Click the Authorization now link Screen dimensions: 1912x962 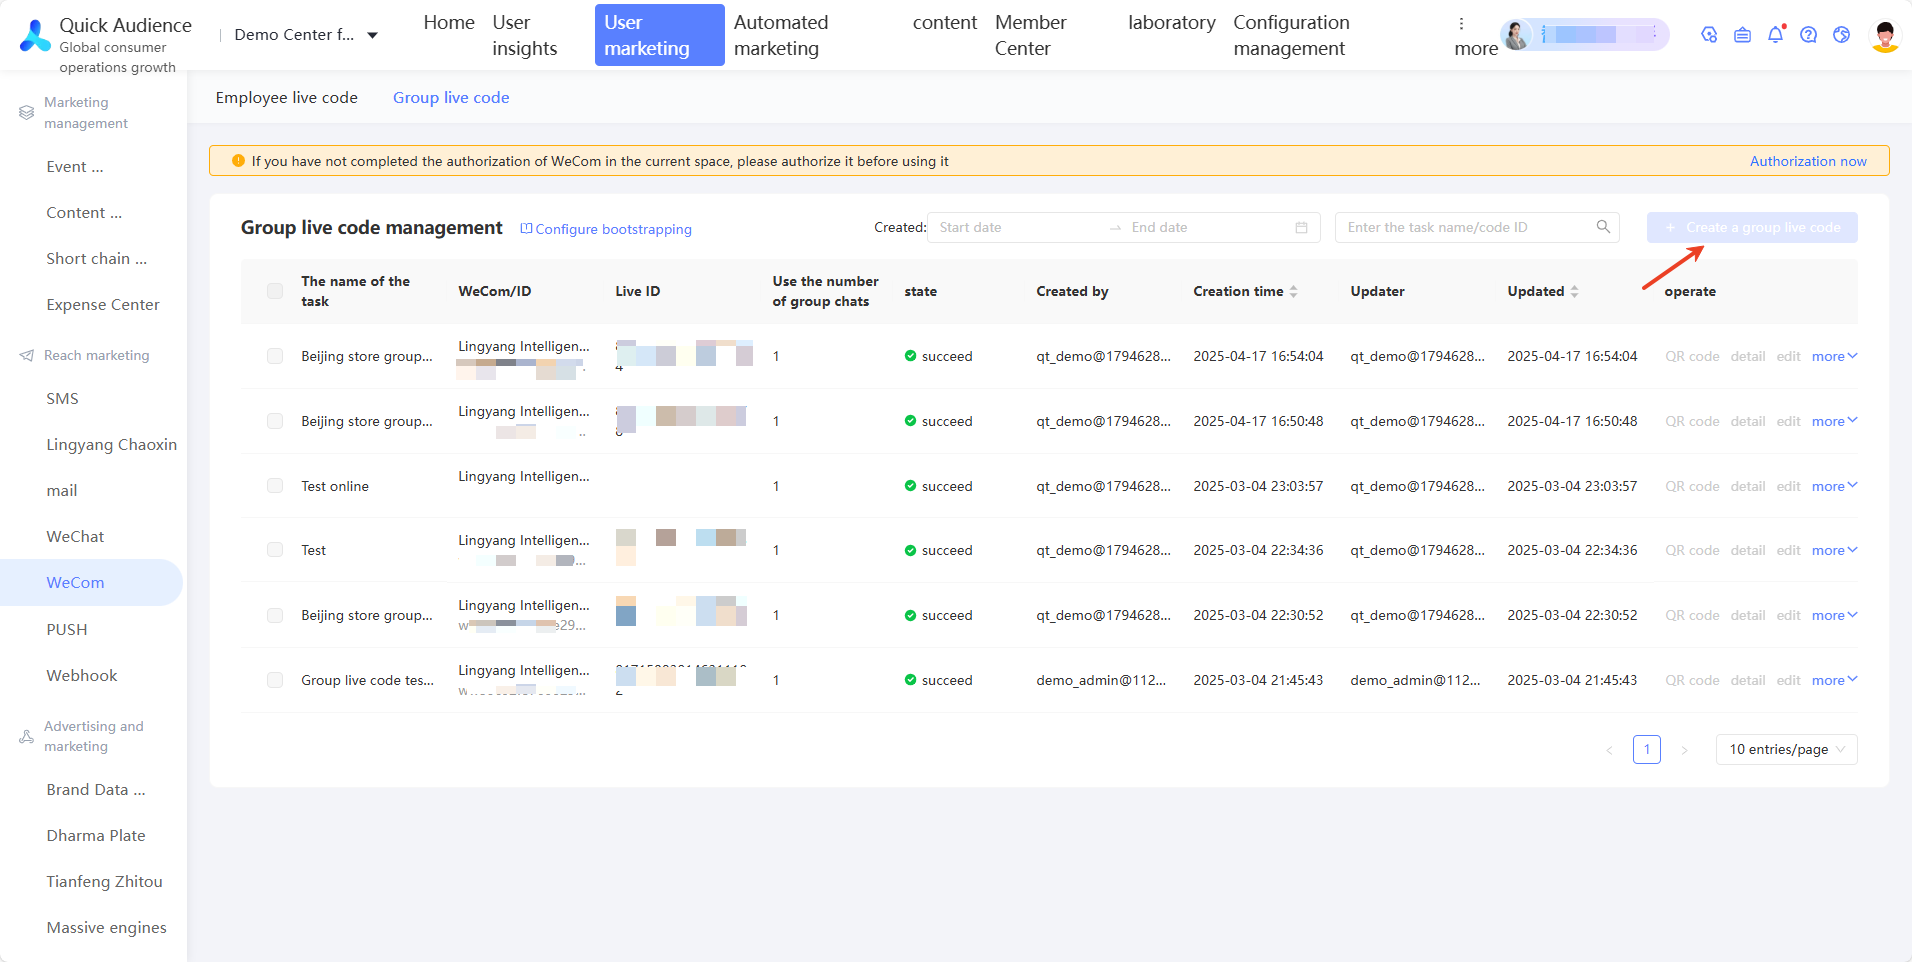pyautogui.click(x=1808, y=161)
